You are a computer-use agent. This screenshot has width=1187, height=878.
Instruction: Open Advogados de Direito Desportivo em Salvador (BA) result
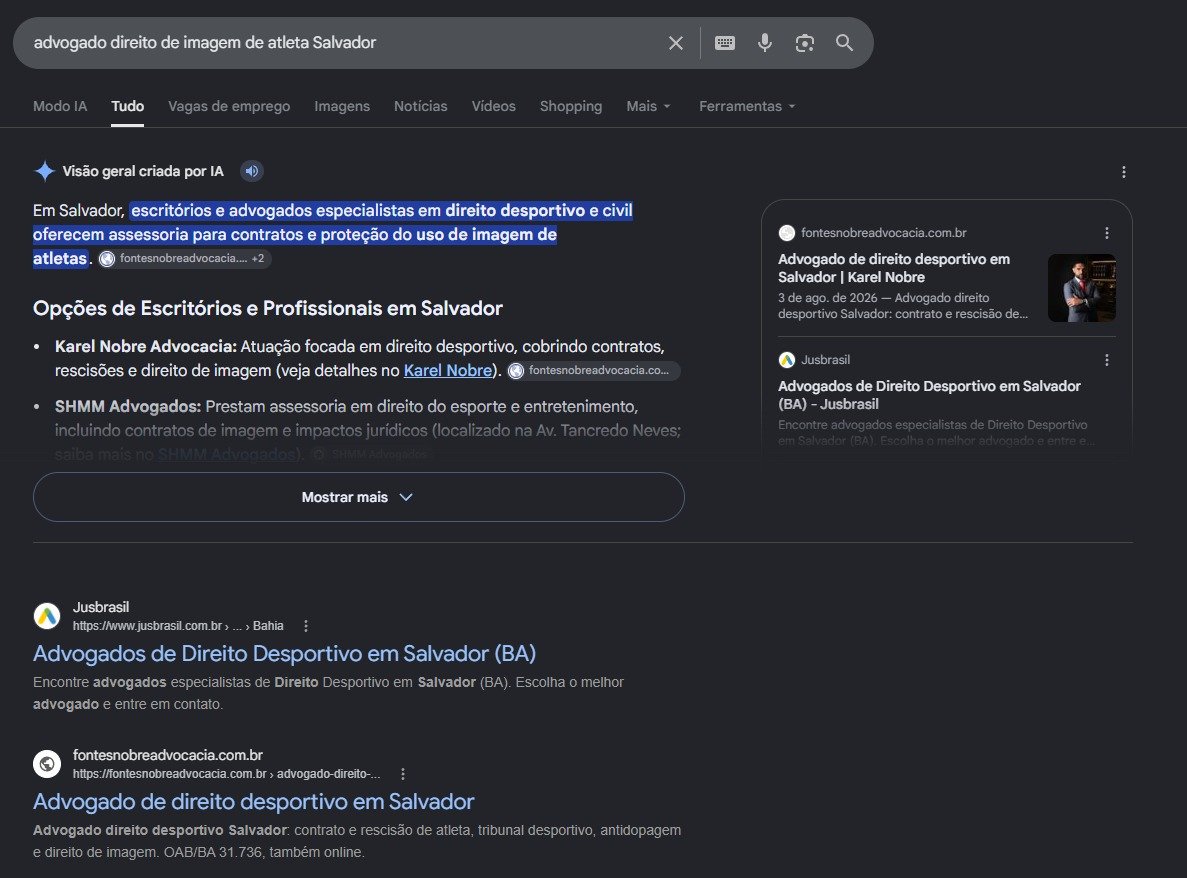click(285, 653)
